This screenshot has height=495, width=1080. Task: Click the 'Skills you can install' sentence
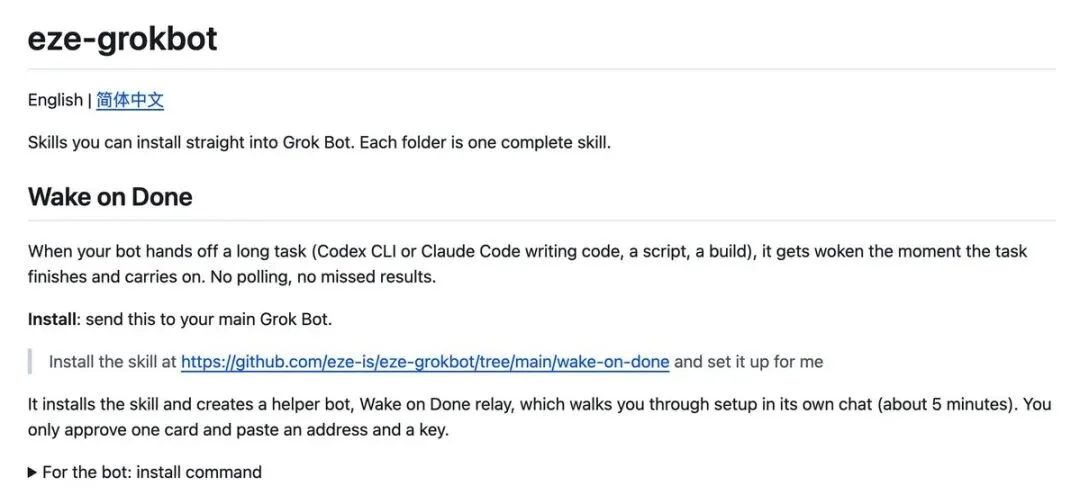[320, 143]
